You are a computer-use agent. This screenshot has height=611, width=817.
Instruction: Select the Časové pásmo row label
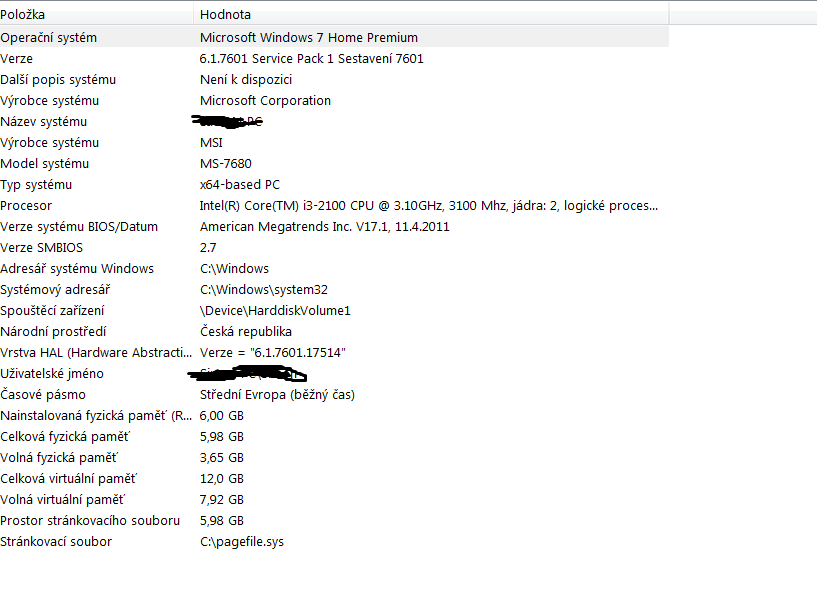[43, 395]
